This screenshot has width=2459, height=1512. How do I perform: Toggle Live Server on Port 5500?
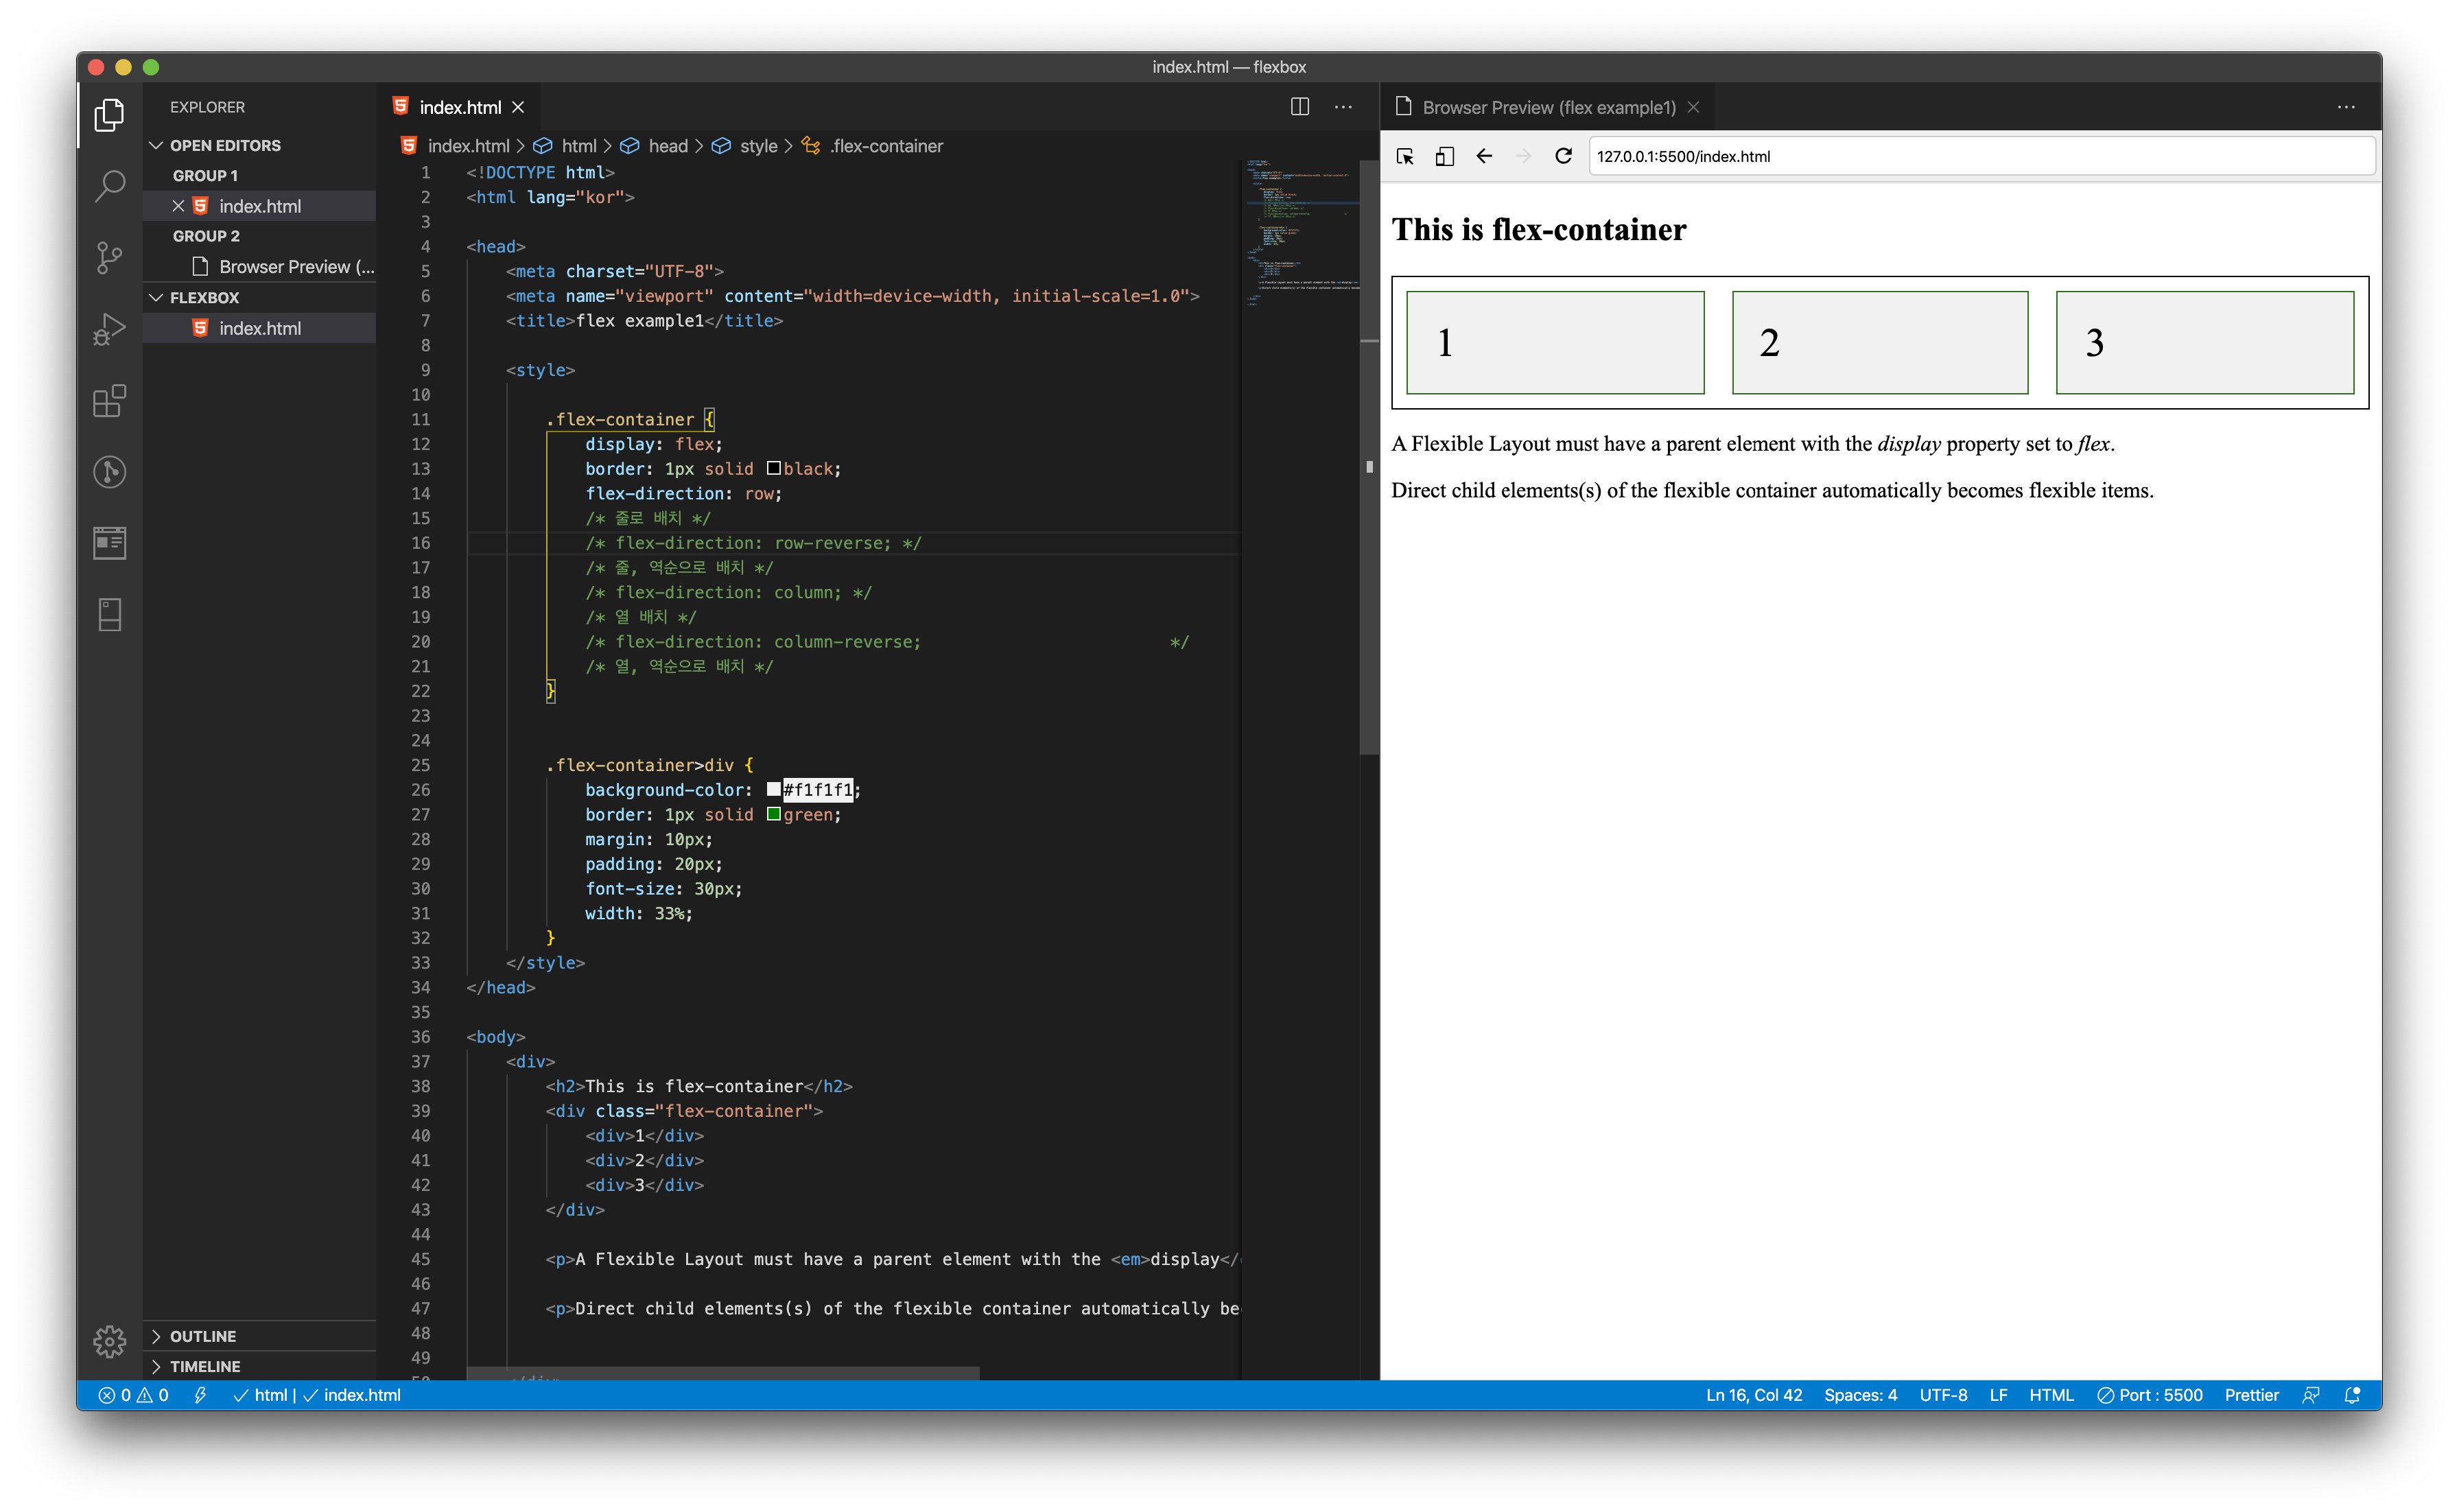[x=2149, y=1395]
